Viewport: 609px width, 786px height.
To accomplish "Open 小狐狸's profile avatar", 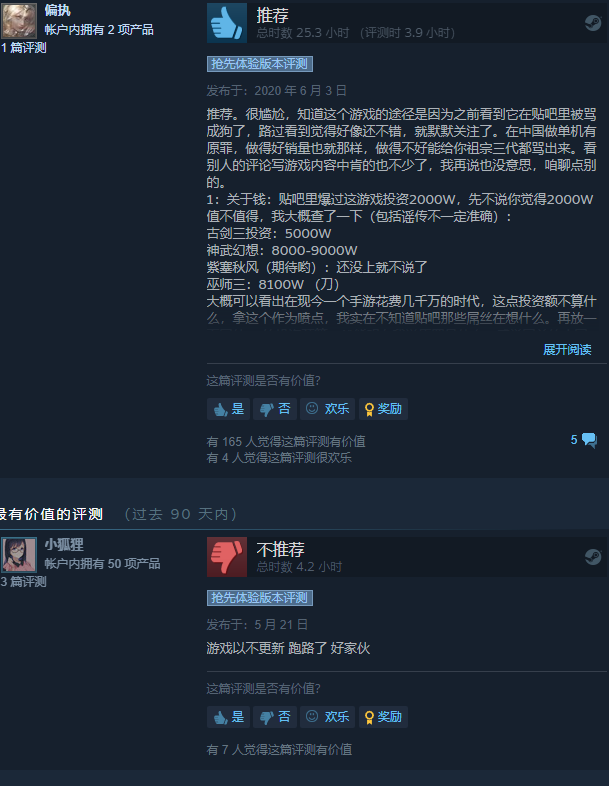I will point(19,554).
